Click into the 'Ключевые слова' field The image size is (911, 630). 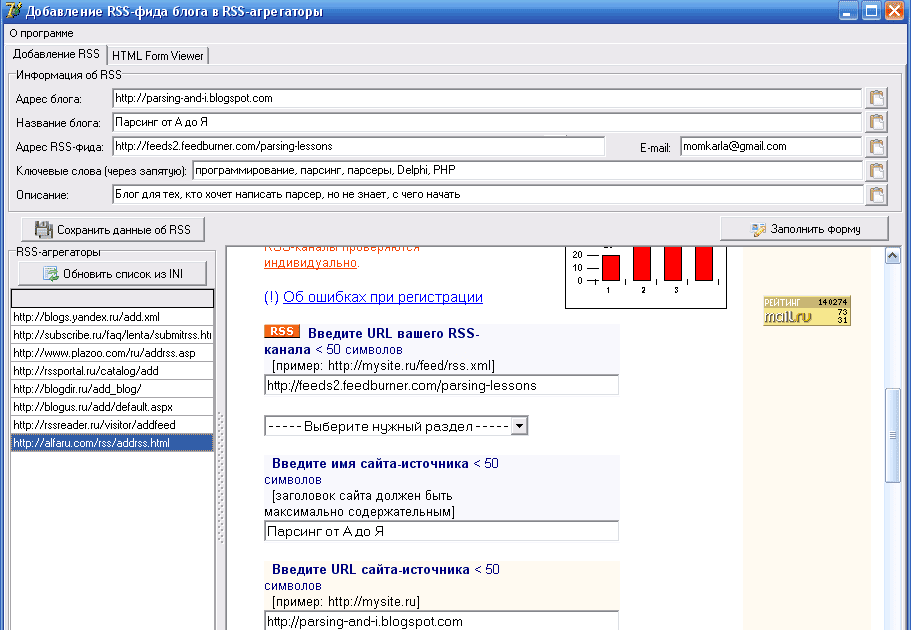[x=527, y=170]
